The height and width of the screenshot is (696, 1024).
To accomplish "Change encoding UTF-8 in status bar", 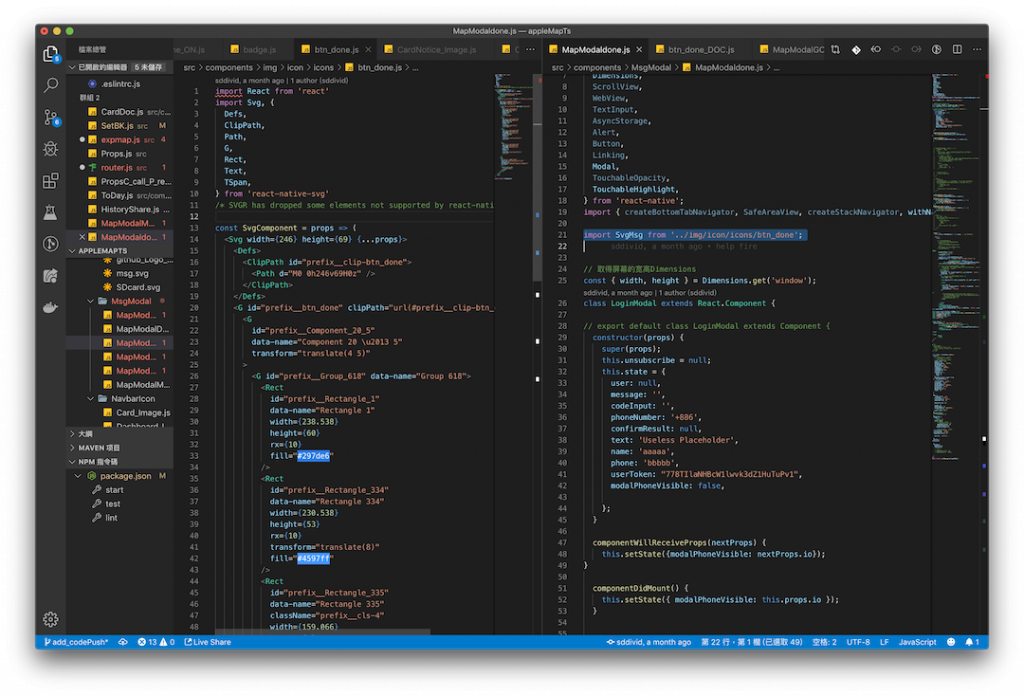I will (857, 642).
